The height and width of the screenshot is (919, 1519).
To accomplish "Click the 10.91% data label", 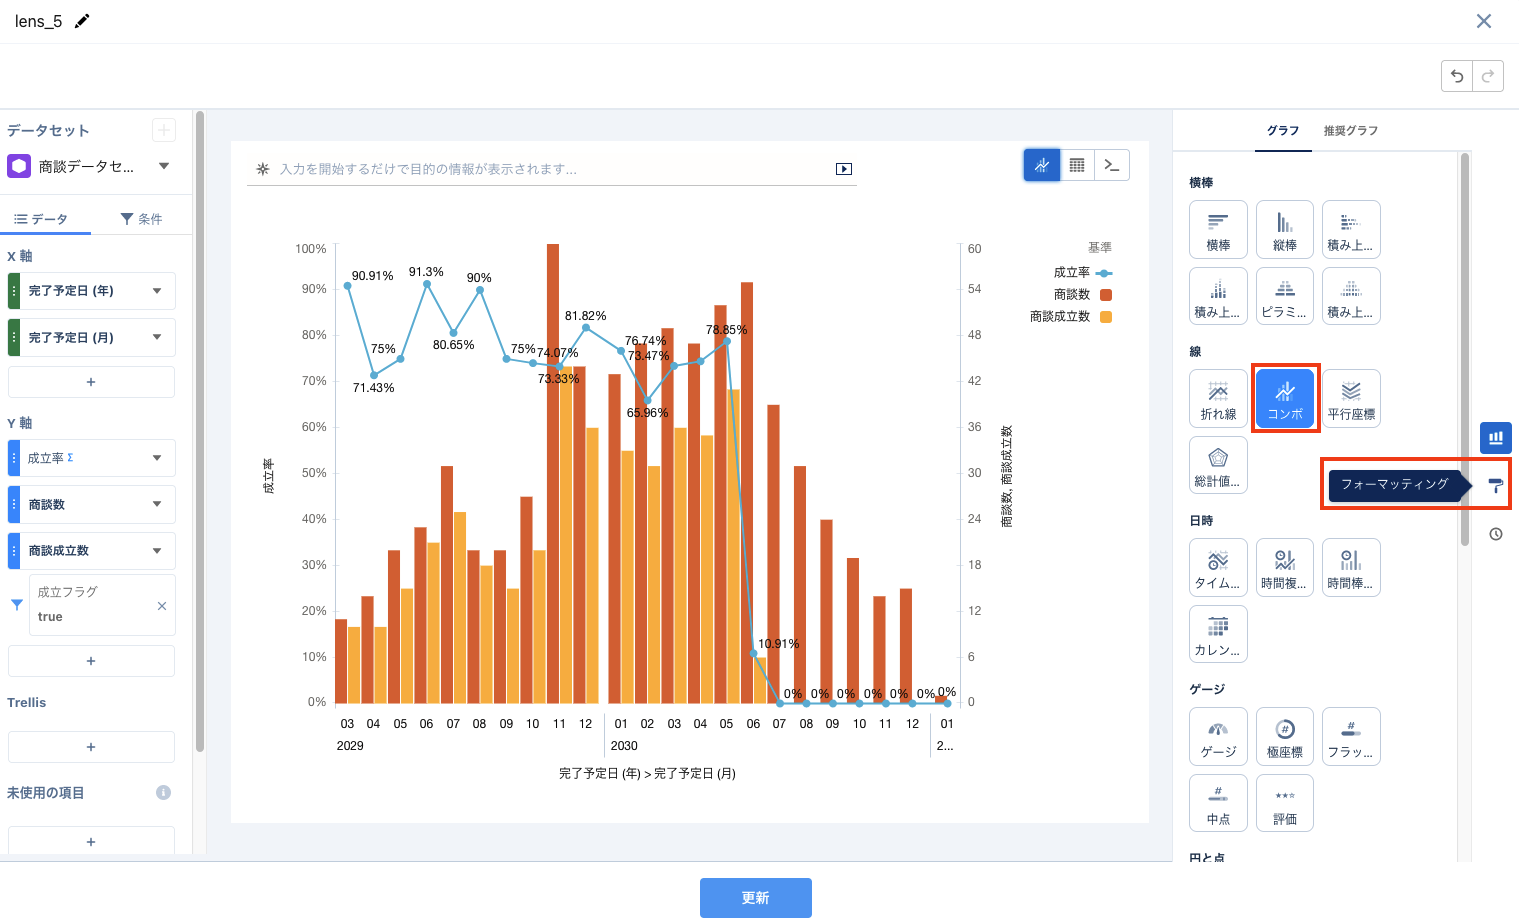I will [778, 644].
